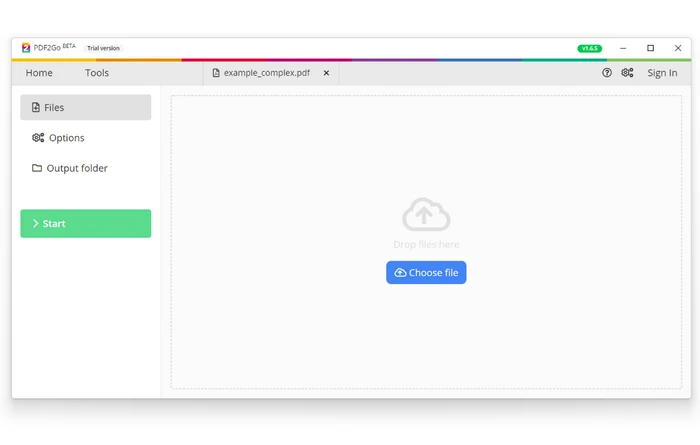The height and width of the screenshot is (445, 700).
Task: Minimize the PDF2Go window
Action: point(623,48)
